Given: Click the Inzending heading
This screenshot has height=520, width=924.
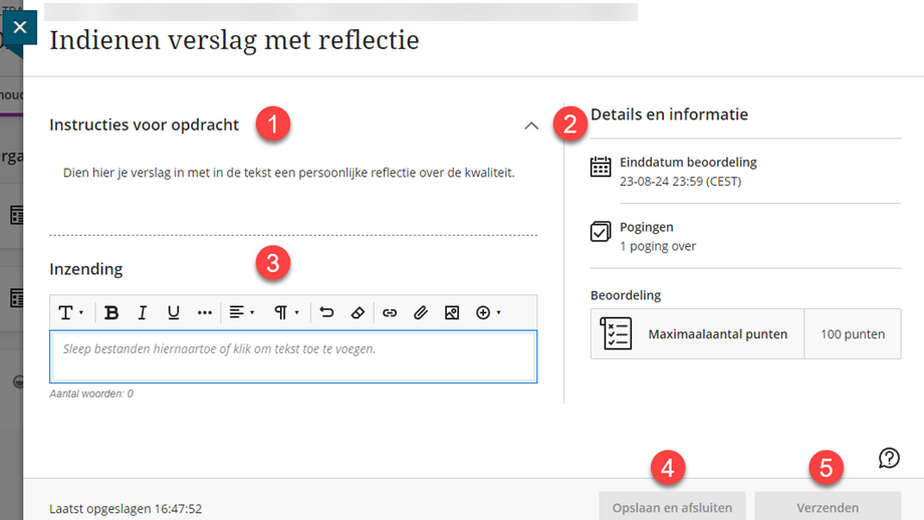Looking at the screenshot, I should pyautogui.click(x=86, y=269).
